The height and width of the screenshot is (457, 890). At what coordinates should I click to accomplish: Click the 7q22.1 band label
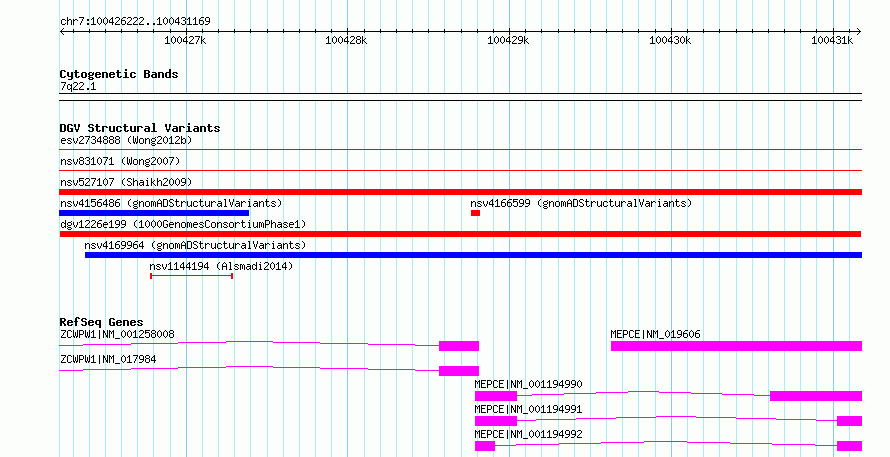coord(78,86)
